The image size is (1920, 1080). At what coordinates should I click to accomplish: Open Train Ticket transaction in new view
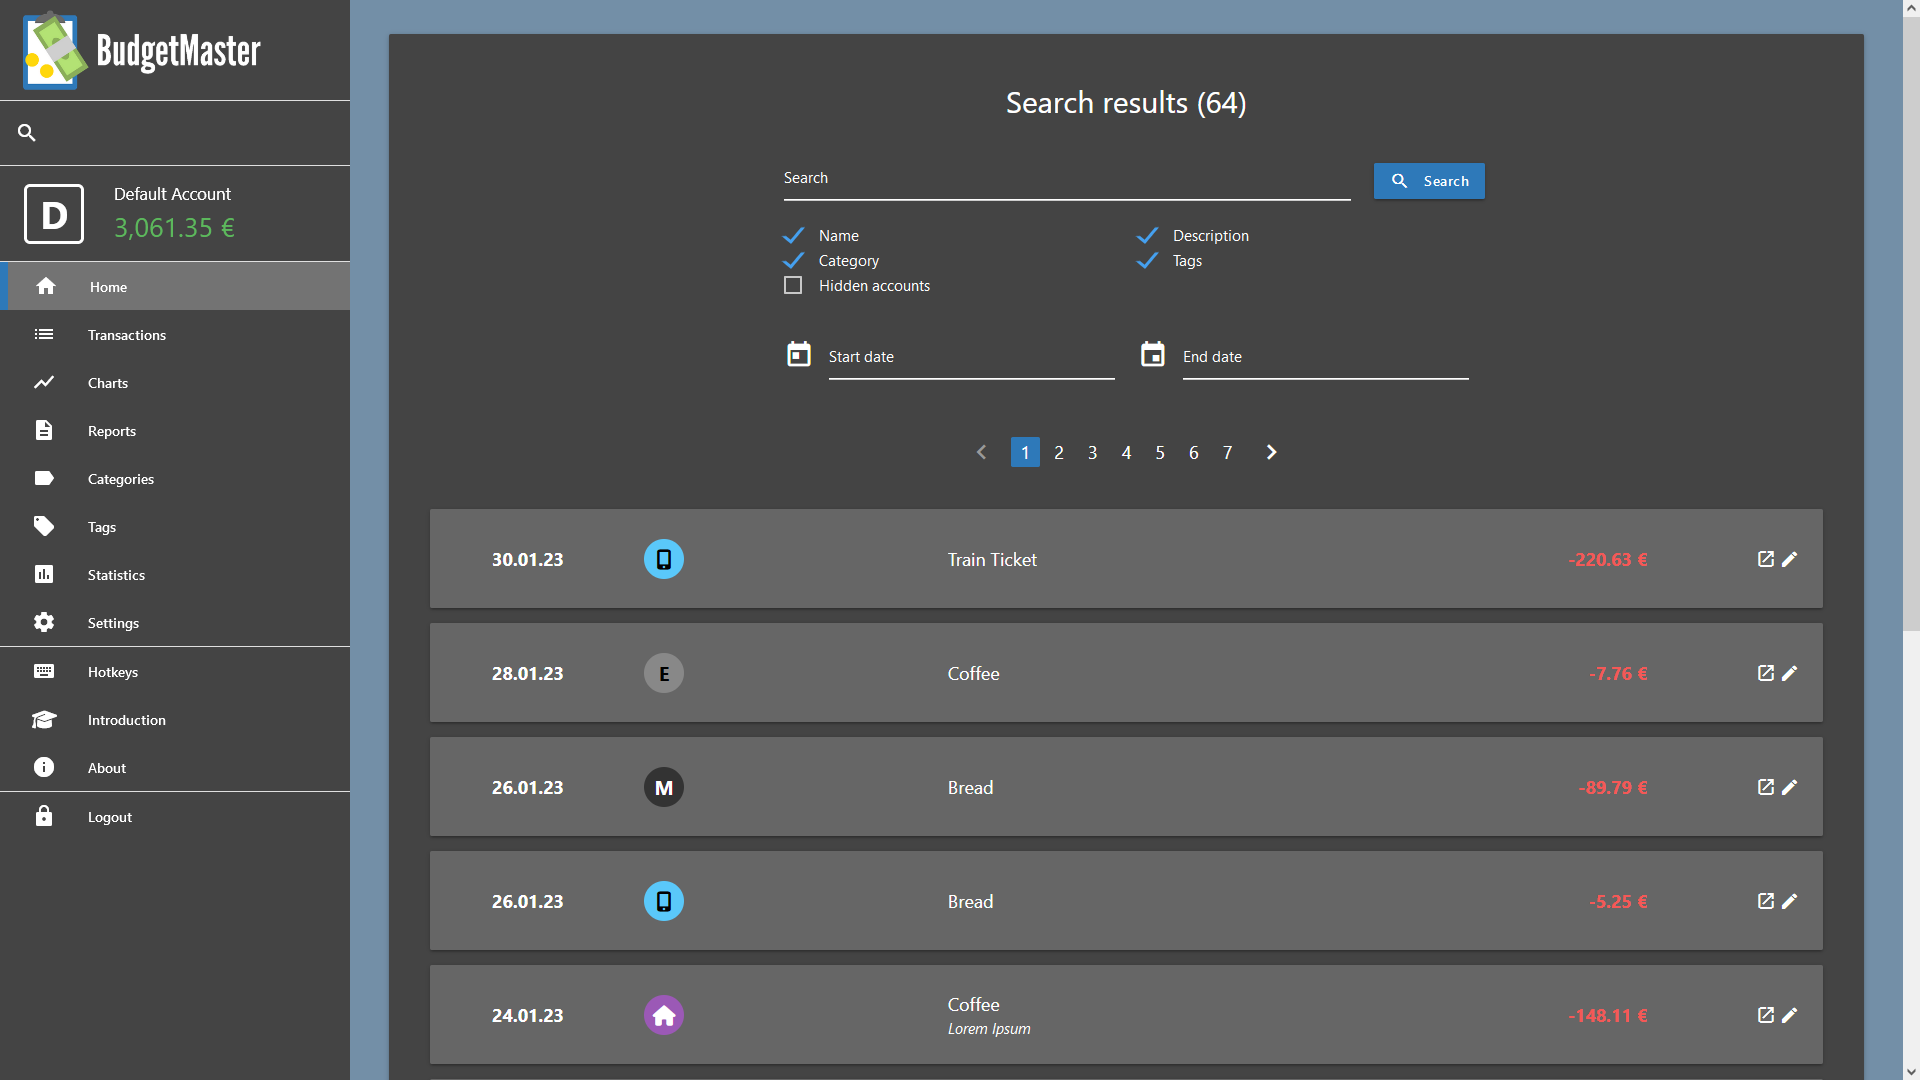[x=1766, y=559]
